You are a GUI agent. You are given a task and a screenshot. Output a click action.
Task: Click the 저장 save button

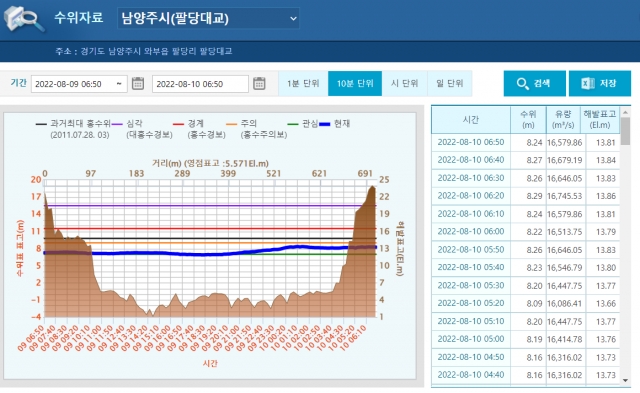(600, 84)
